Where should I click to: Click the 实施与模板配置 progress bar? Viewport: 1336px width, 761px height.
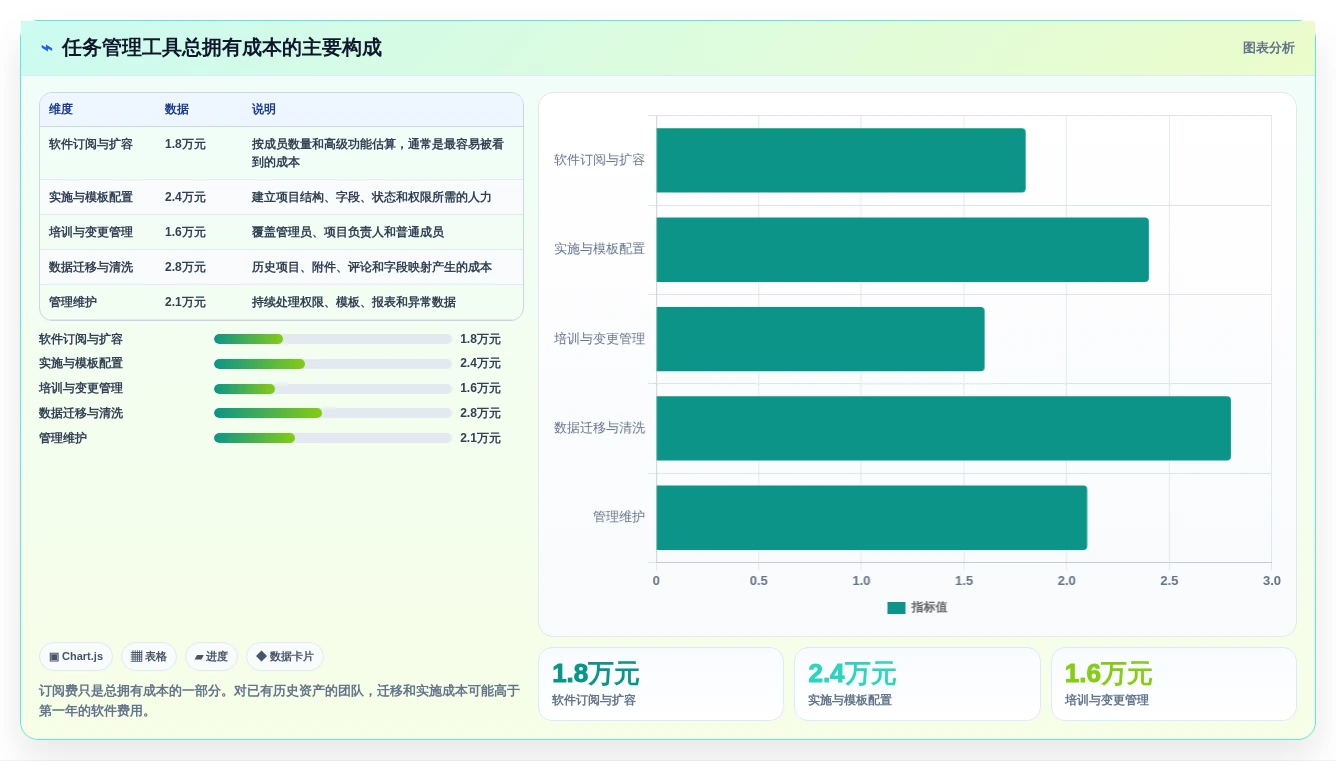[x=333, y=364]
